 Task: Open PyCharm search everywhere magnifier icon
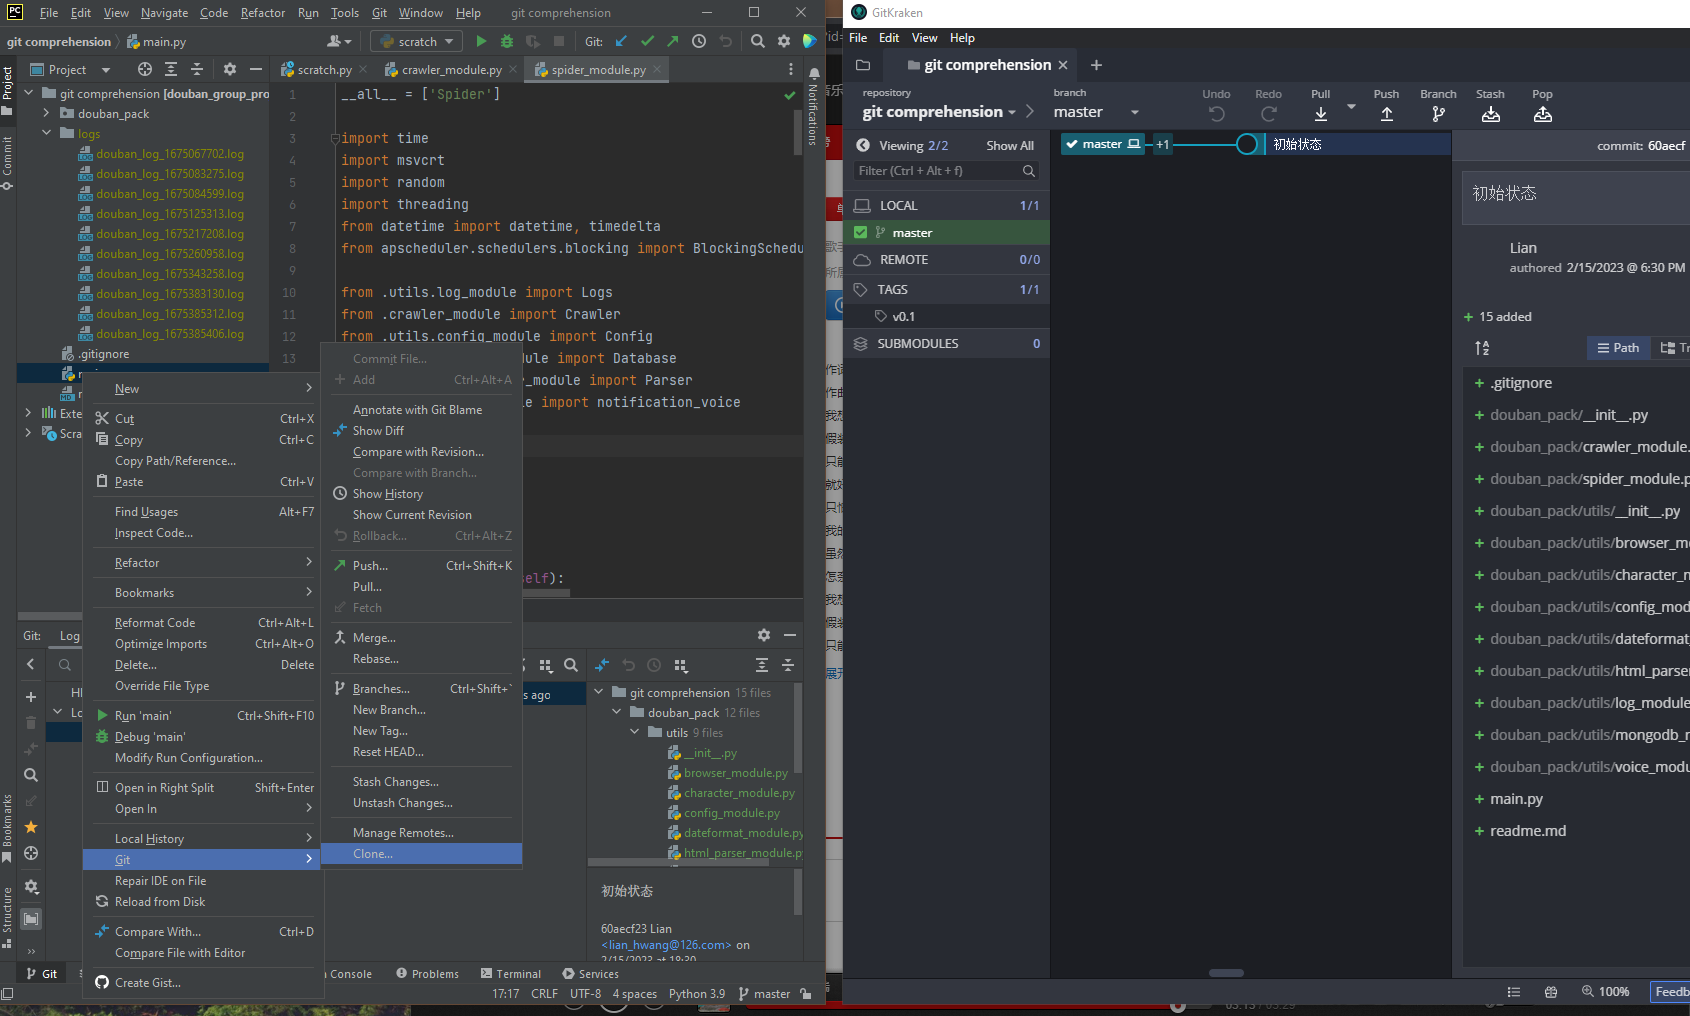point(758,41)
